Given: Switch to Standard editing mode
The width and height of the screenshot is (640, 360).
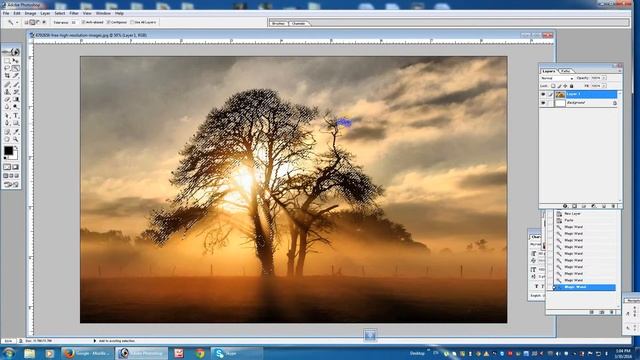Looking at the screenshot, I should [x=7, y=167].
